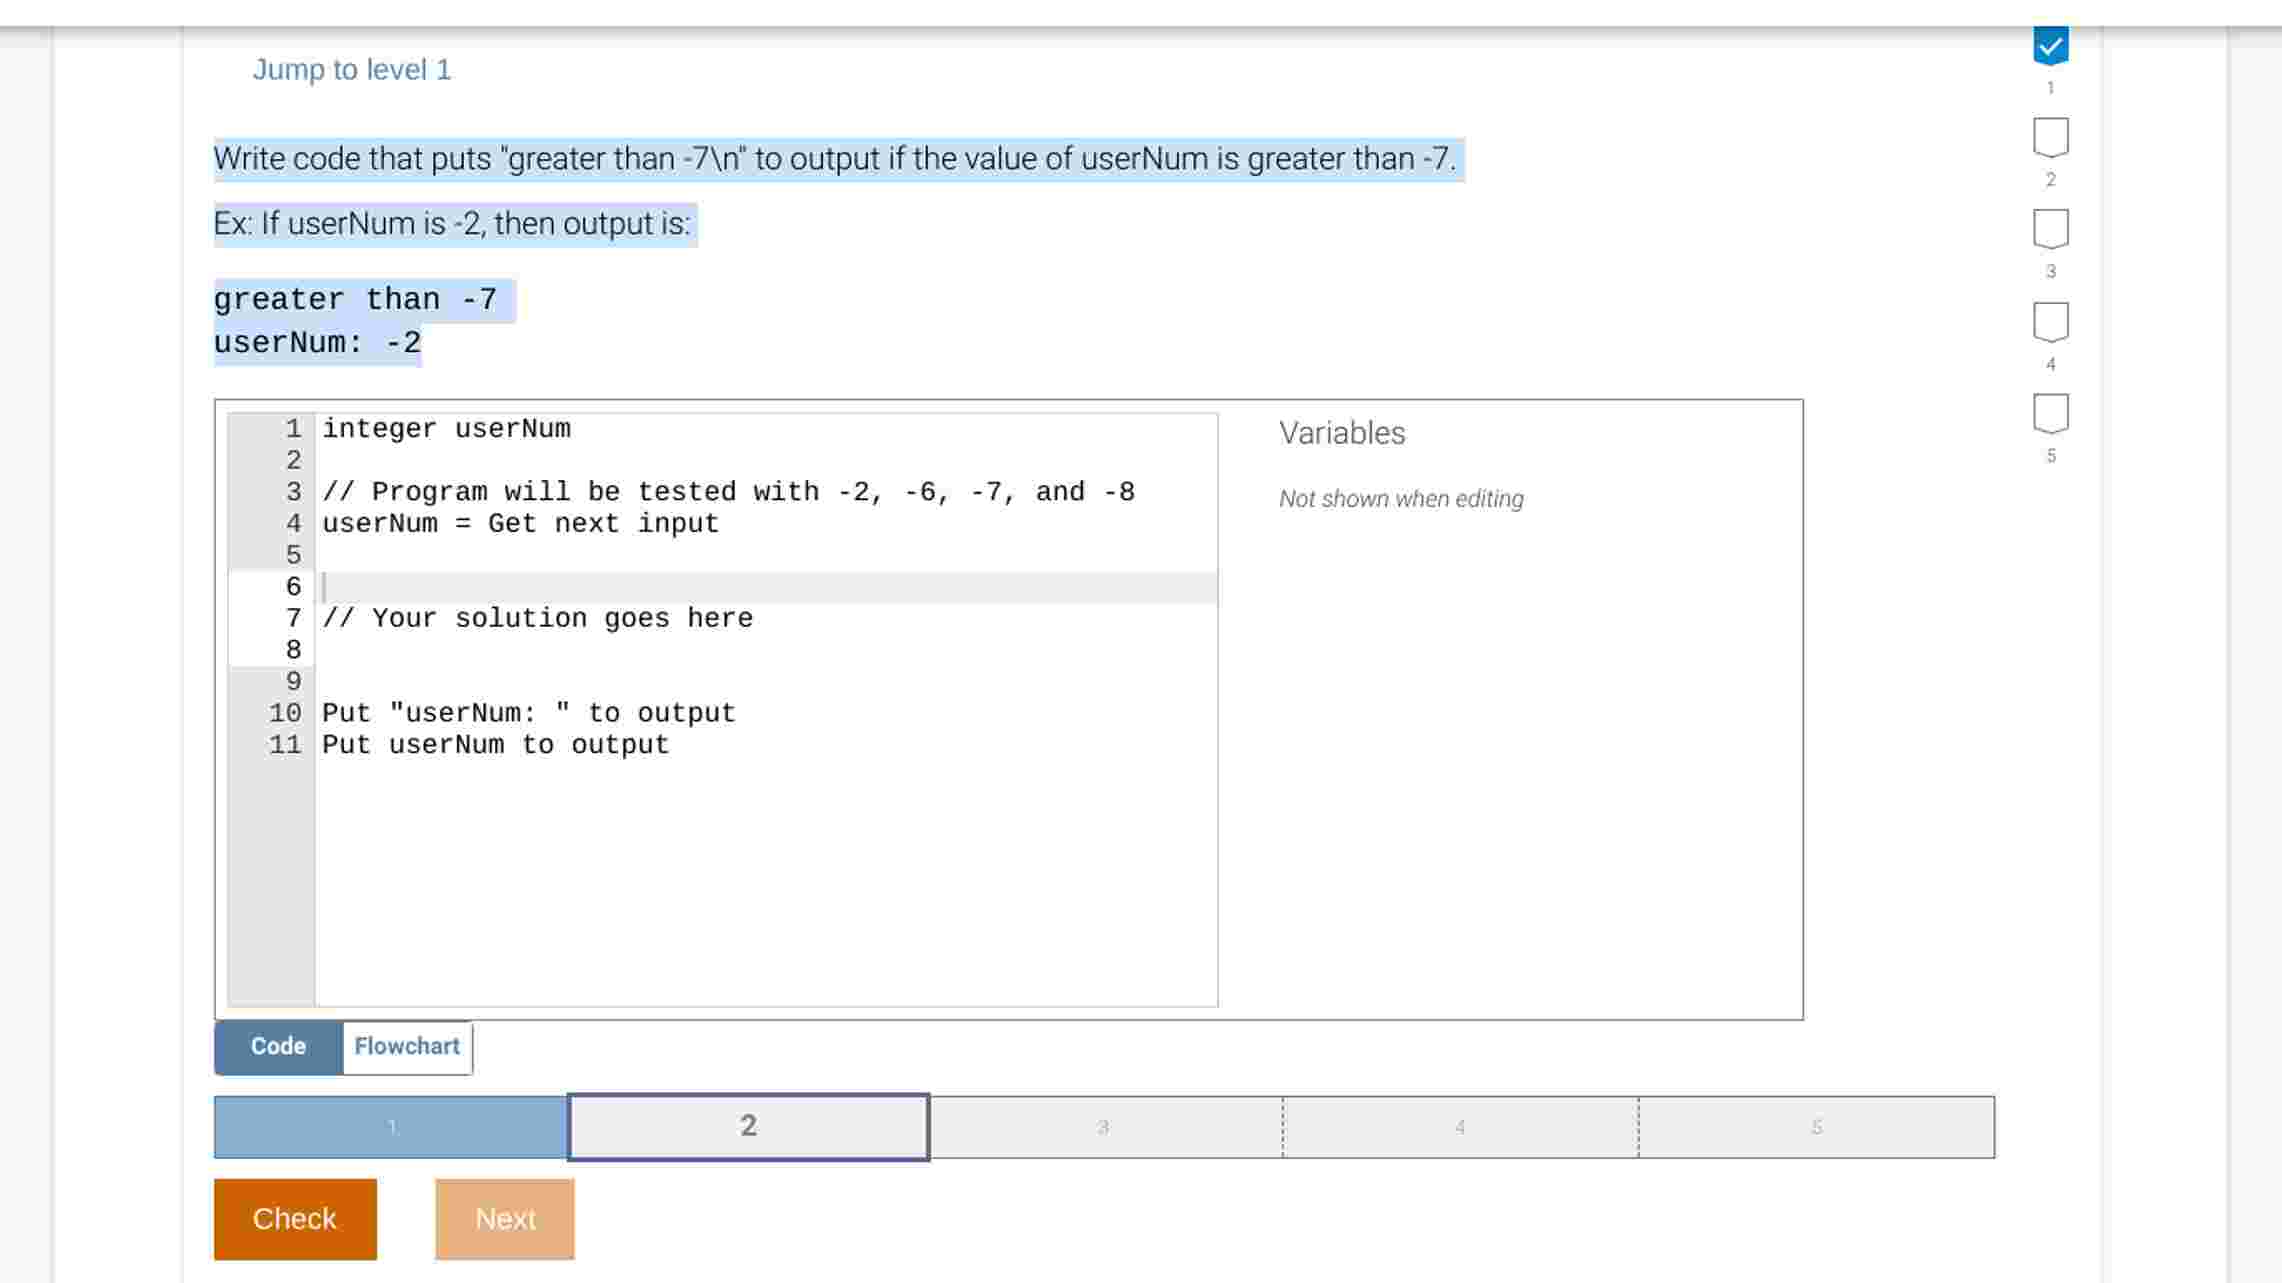2282x1283 pixels.
Task: Select the level 5 shield indicator on the right
Action: pos(2051,413)
